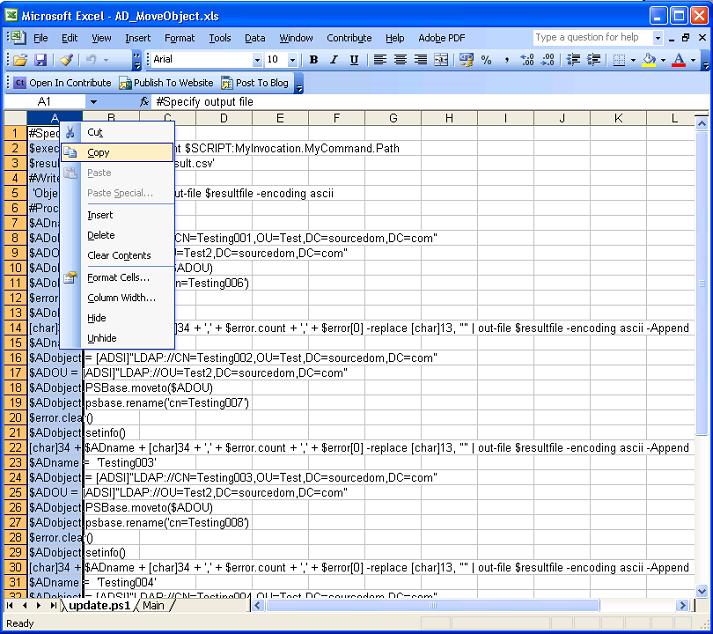Screen dimensions: 713x634
Task: Click the Open folder toolbar icon
Action: (x=20, y=60)
